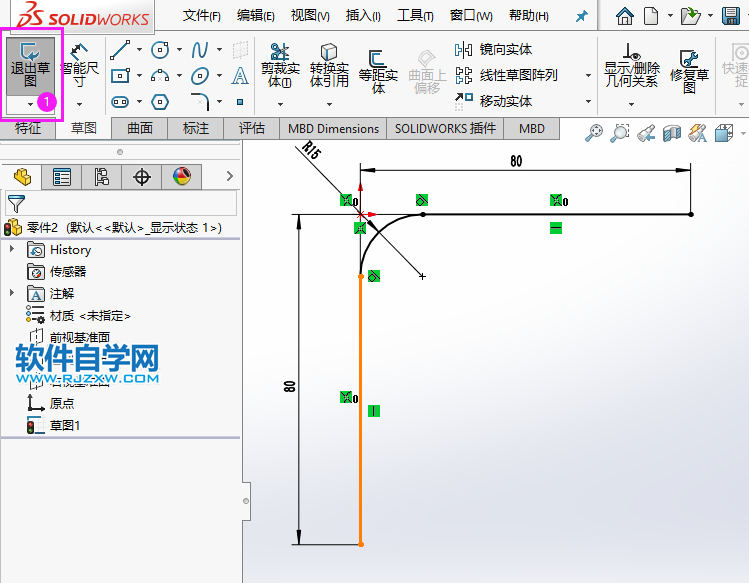
Task: Open the 工具(T) Tools menu
Action: point(415,16)
